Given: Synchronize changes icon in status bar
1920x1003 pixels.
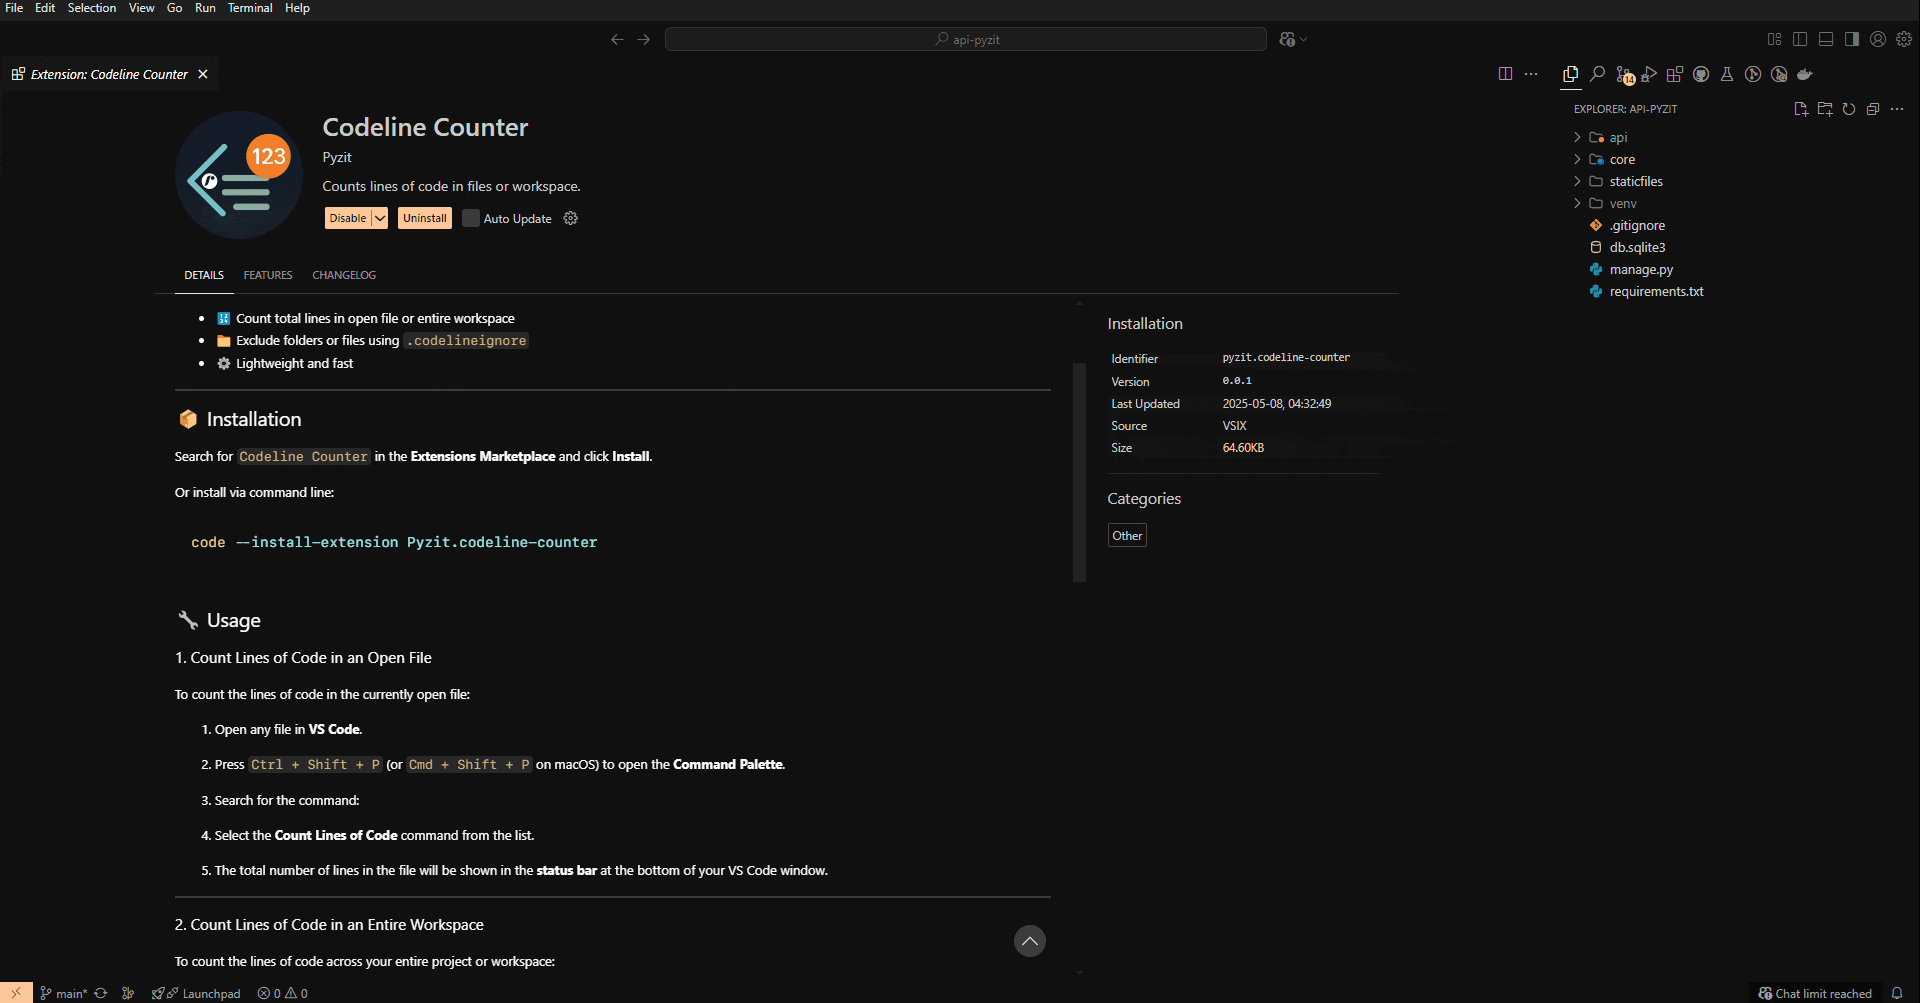Looking at the screenshot, I should 101,993.
